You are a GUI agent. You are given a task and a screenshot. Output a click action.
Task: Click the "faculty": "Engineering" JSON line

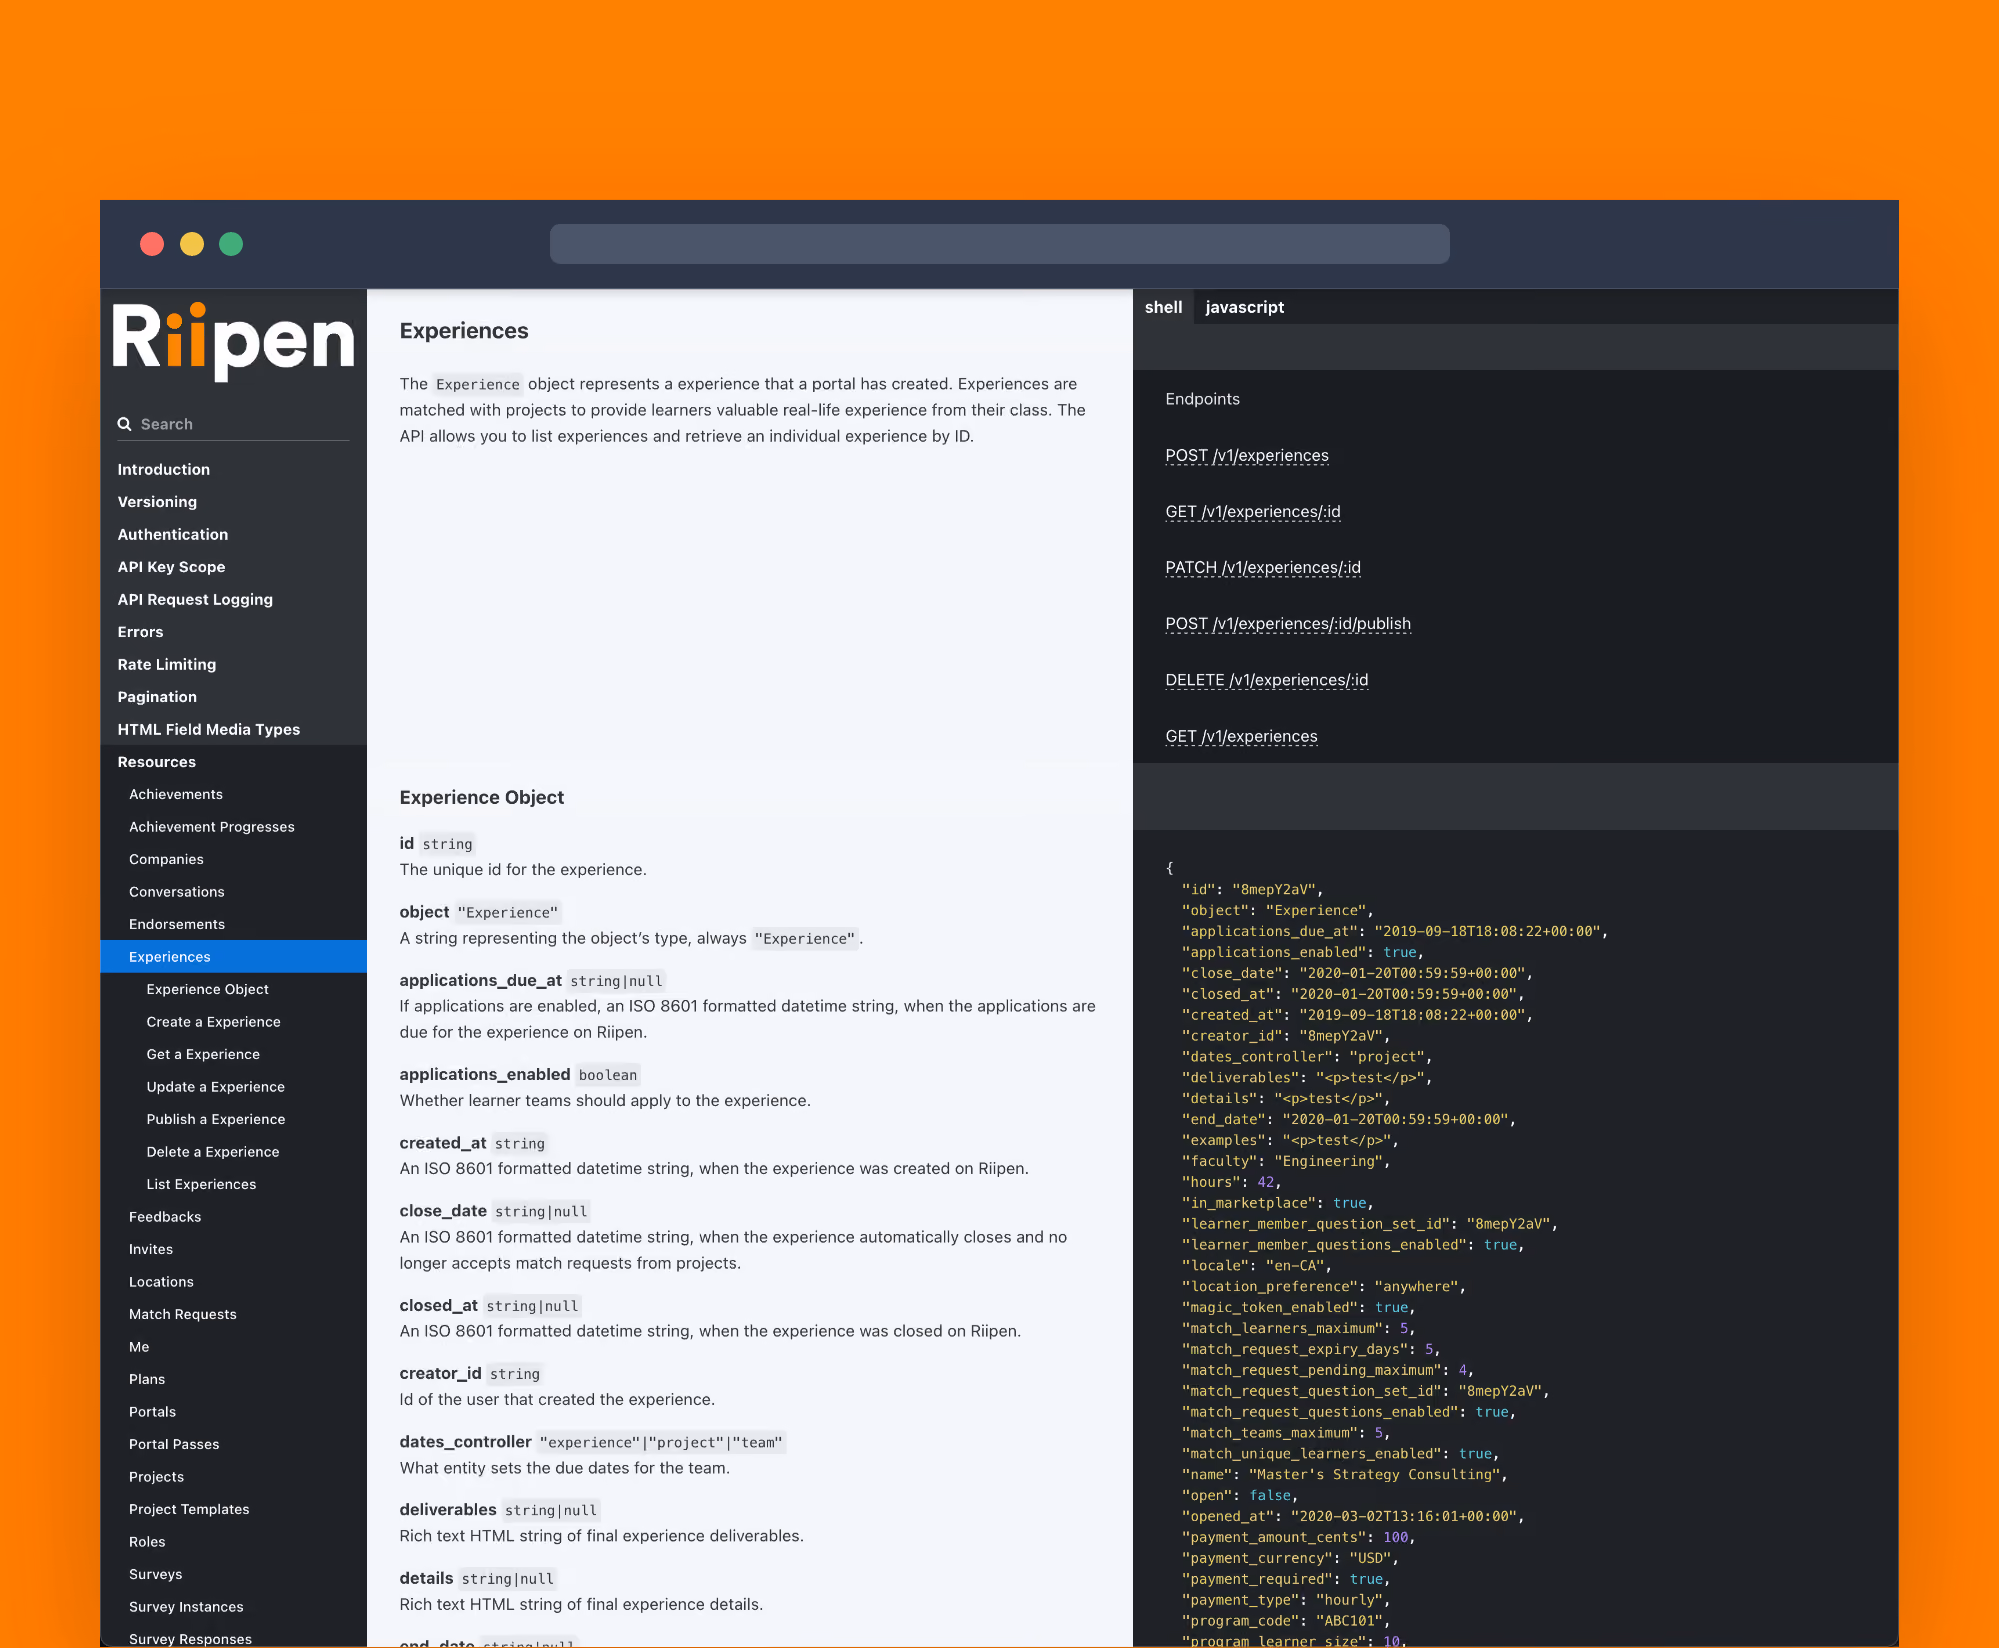point(1285,1161)
